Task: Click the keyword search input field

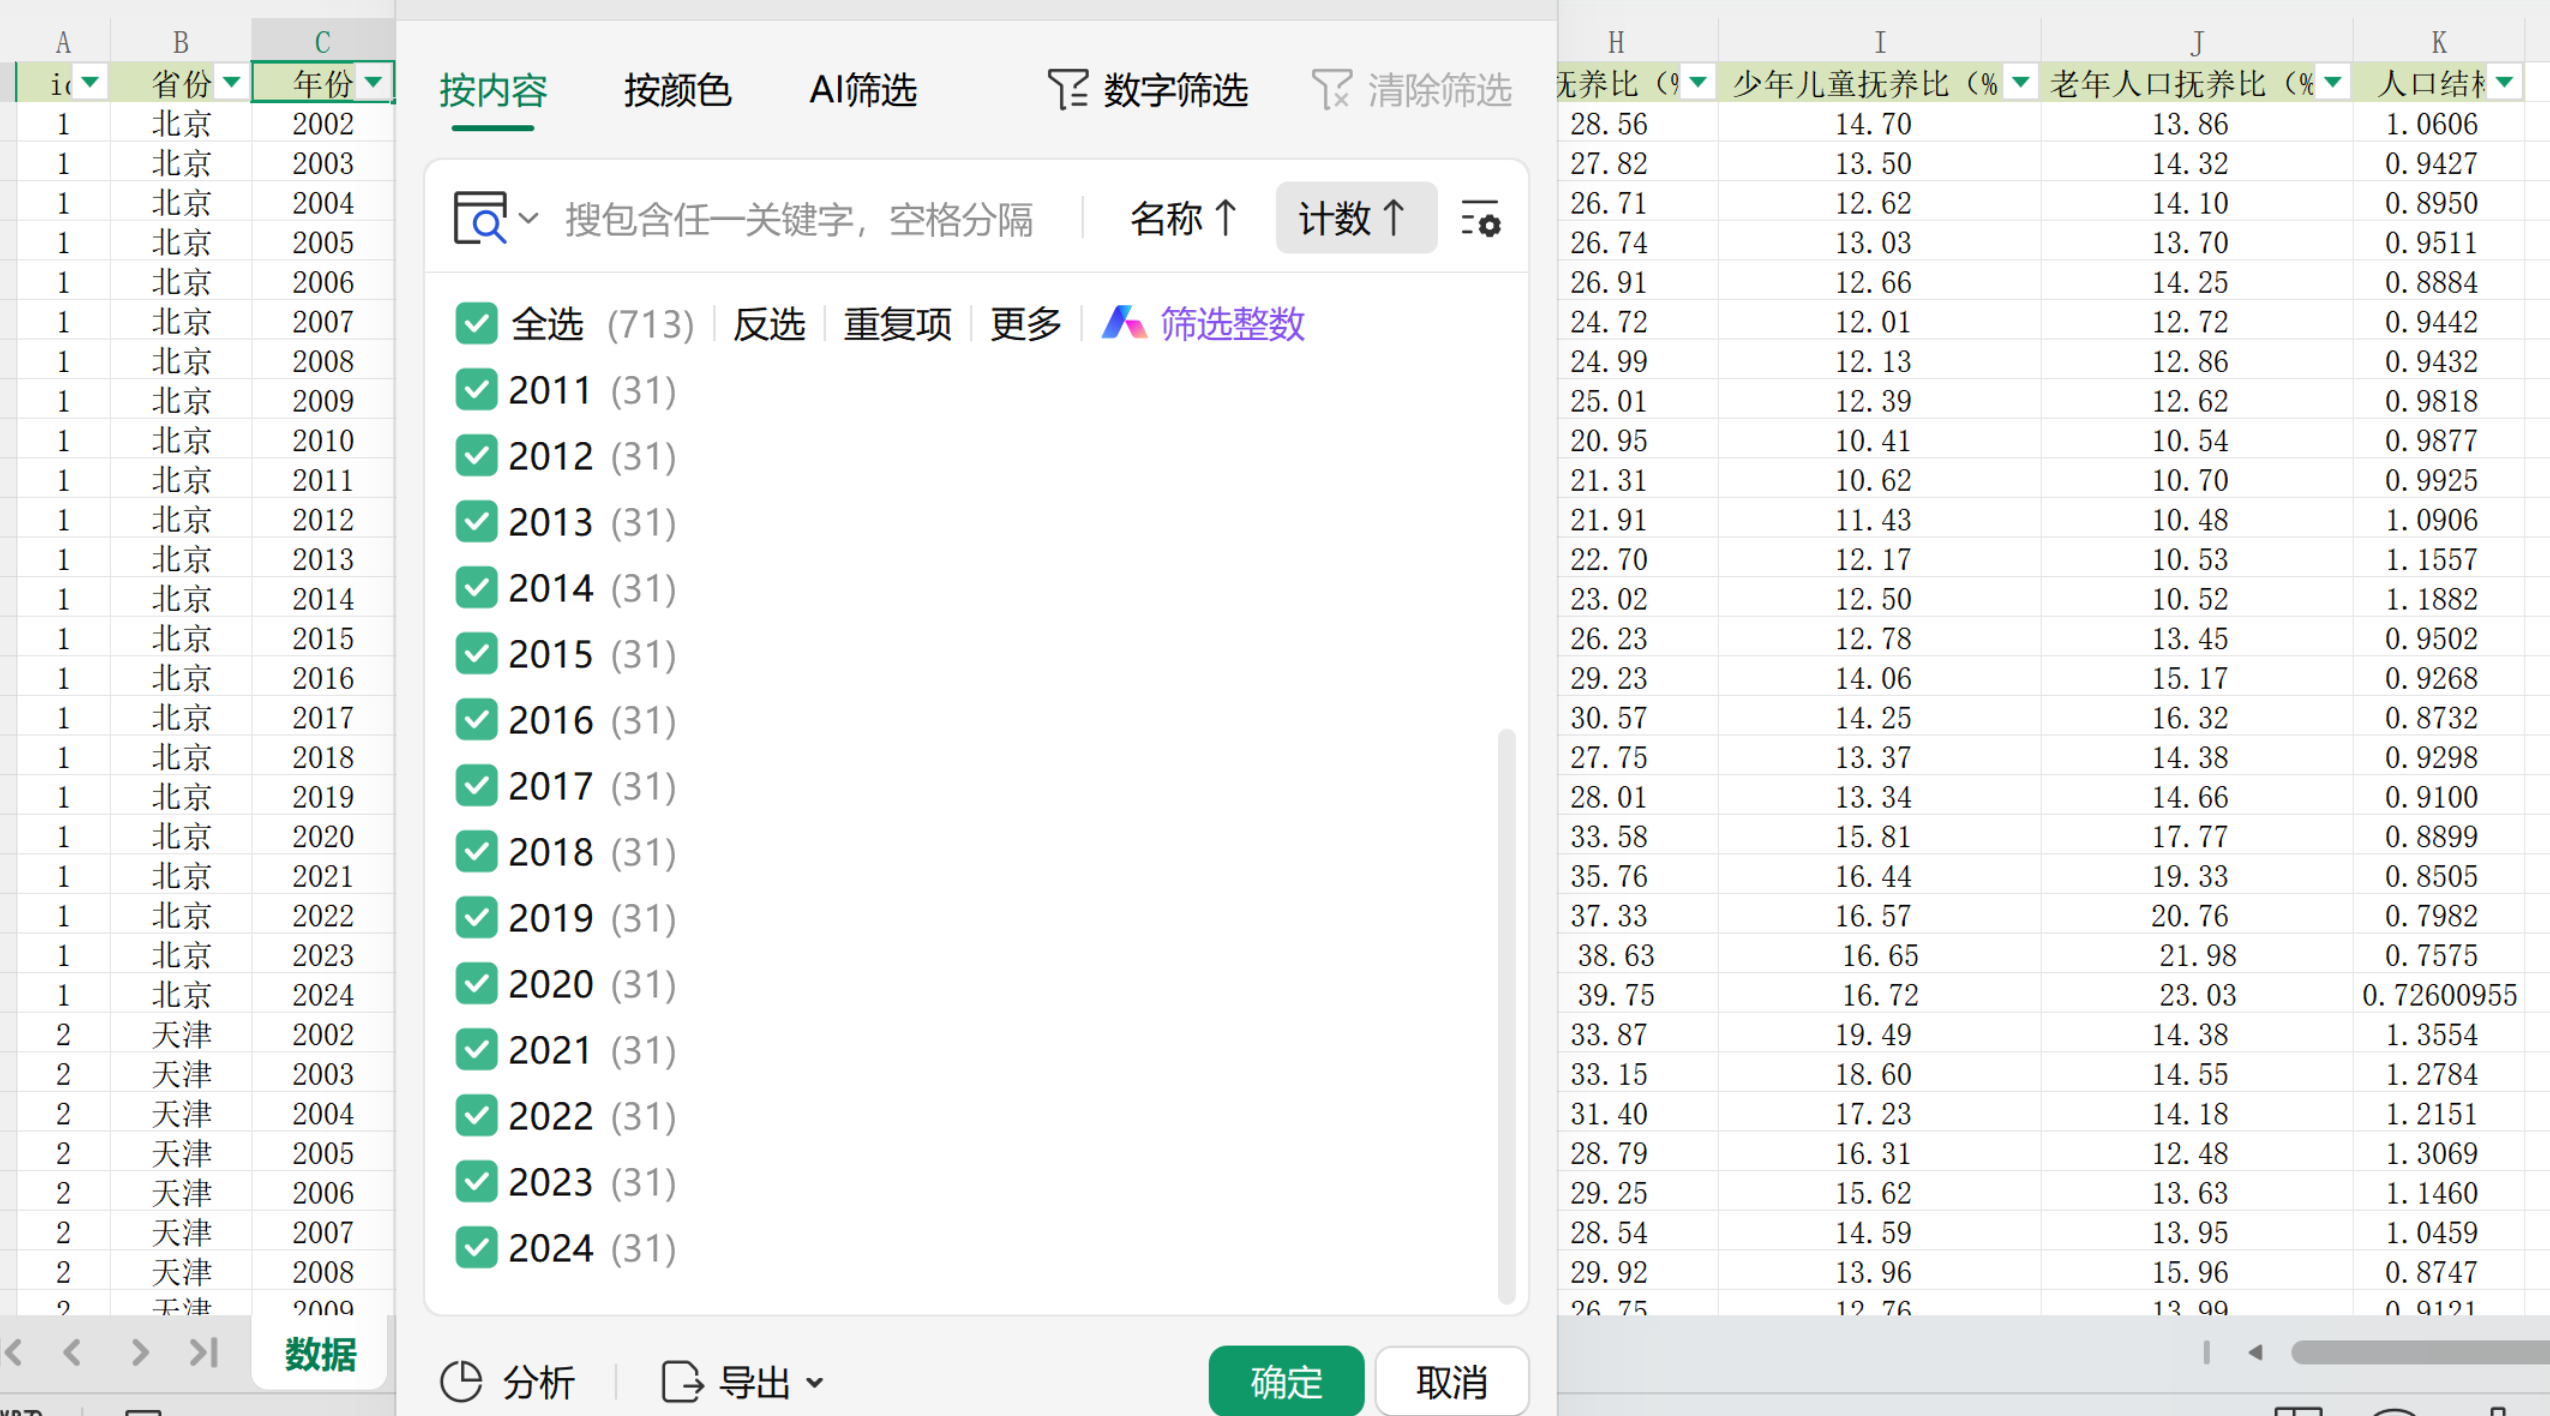Action: click(800, 219)
